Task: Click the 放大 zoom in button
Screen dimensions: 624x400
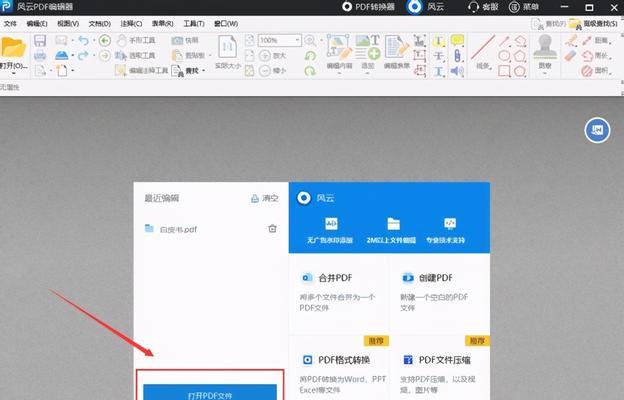Action: click(x=273, y=55)
